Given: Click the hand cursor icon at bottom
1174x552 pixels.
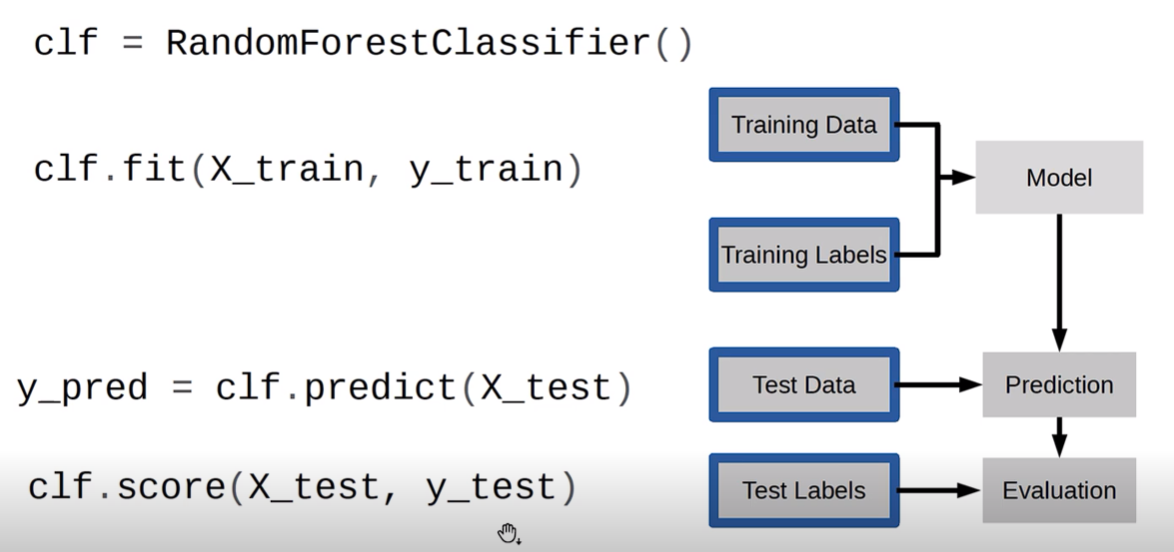Looking at the screenshot, I should 508,534.
